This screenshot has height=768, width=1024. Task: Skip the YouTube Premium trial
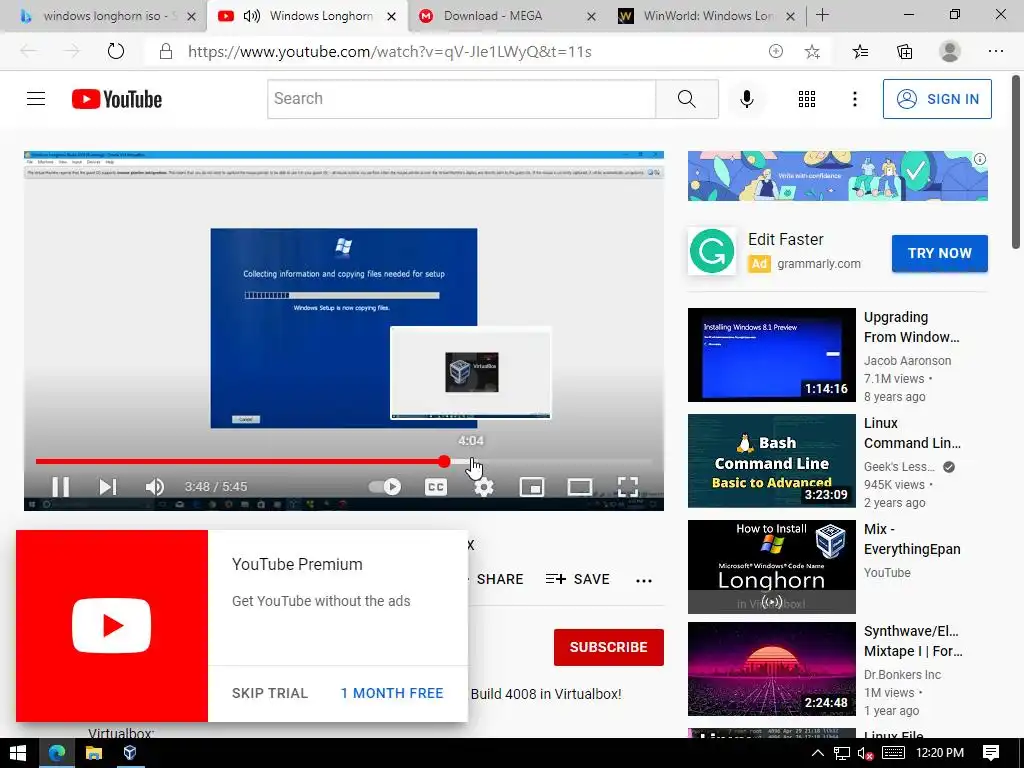pyautogui.click(x=270, y=693)
